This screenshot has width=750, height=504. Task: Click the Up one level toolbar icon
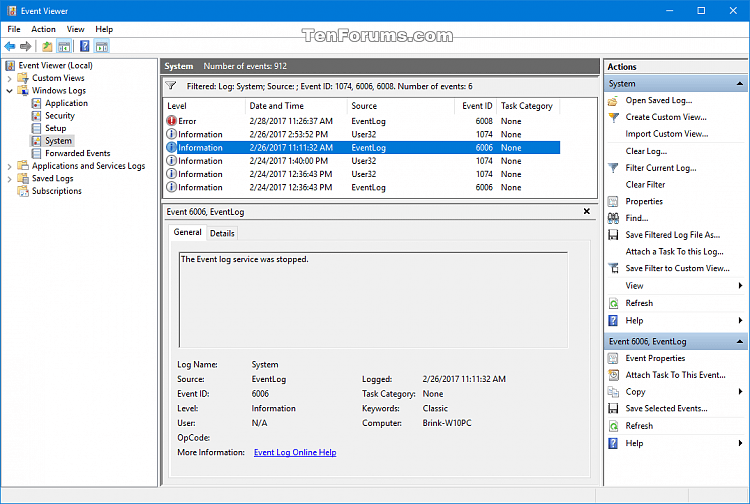click(47, 46)
